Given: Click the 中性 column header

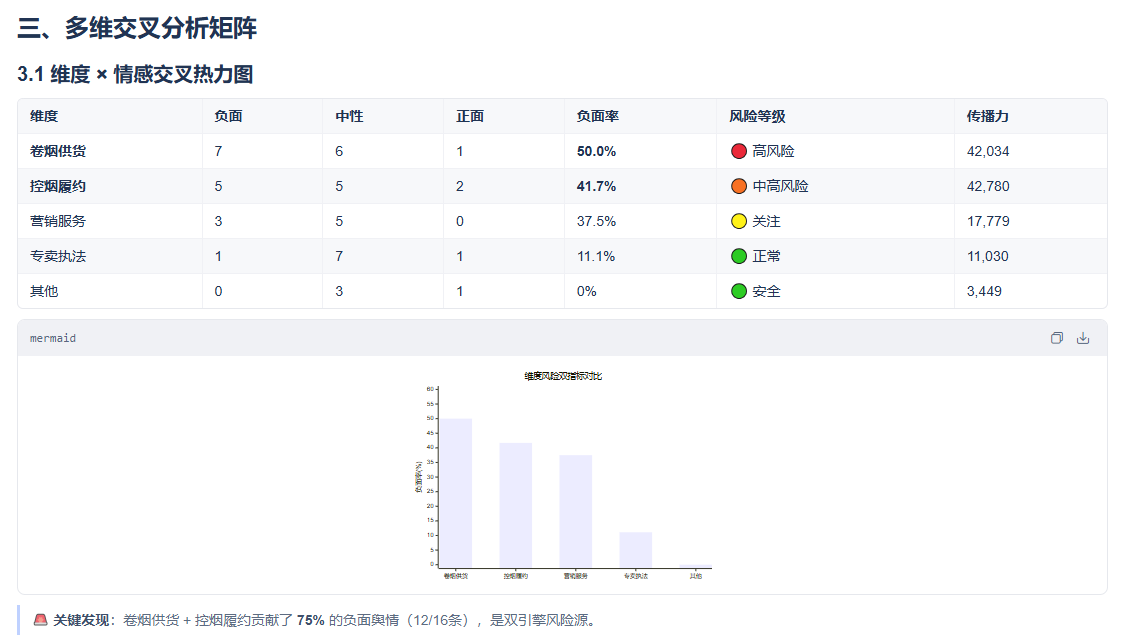Looking at the screenshot, I should click(x=349, y=116).
